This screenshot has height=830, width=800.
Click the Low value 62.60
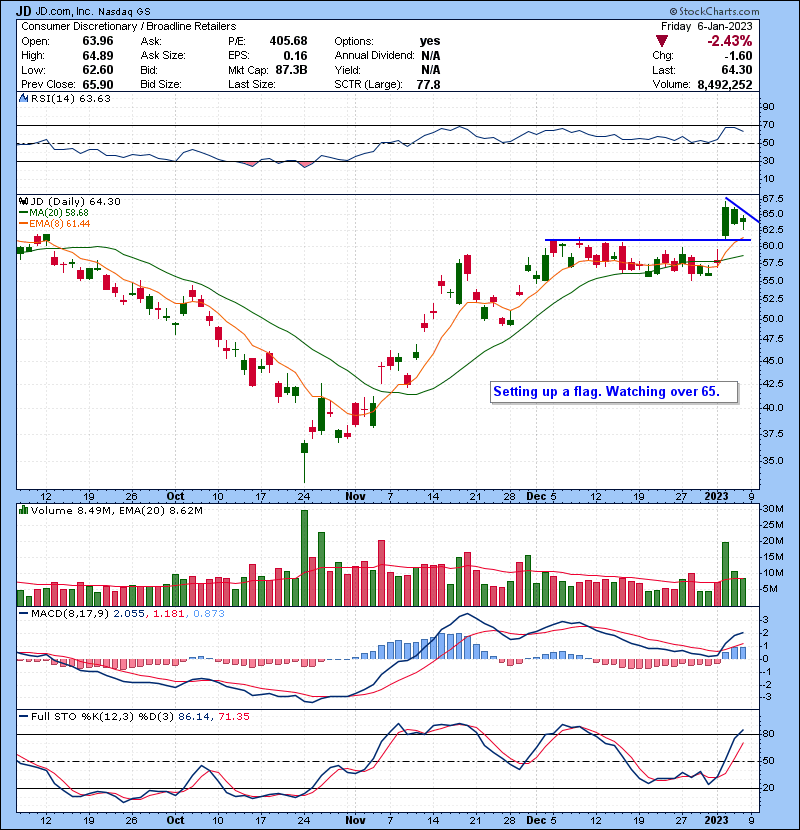click(x=98, y=70)
